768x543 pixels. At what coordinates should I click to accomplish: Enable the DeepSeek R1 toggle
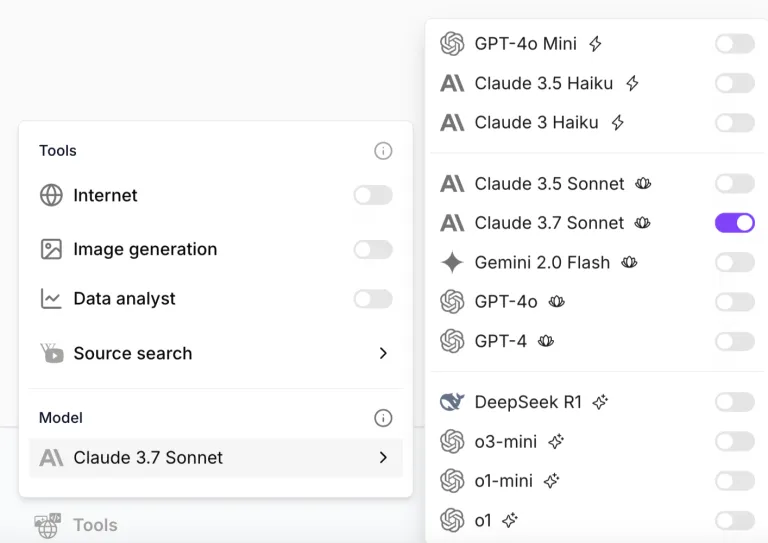[735, 402]
